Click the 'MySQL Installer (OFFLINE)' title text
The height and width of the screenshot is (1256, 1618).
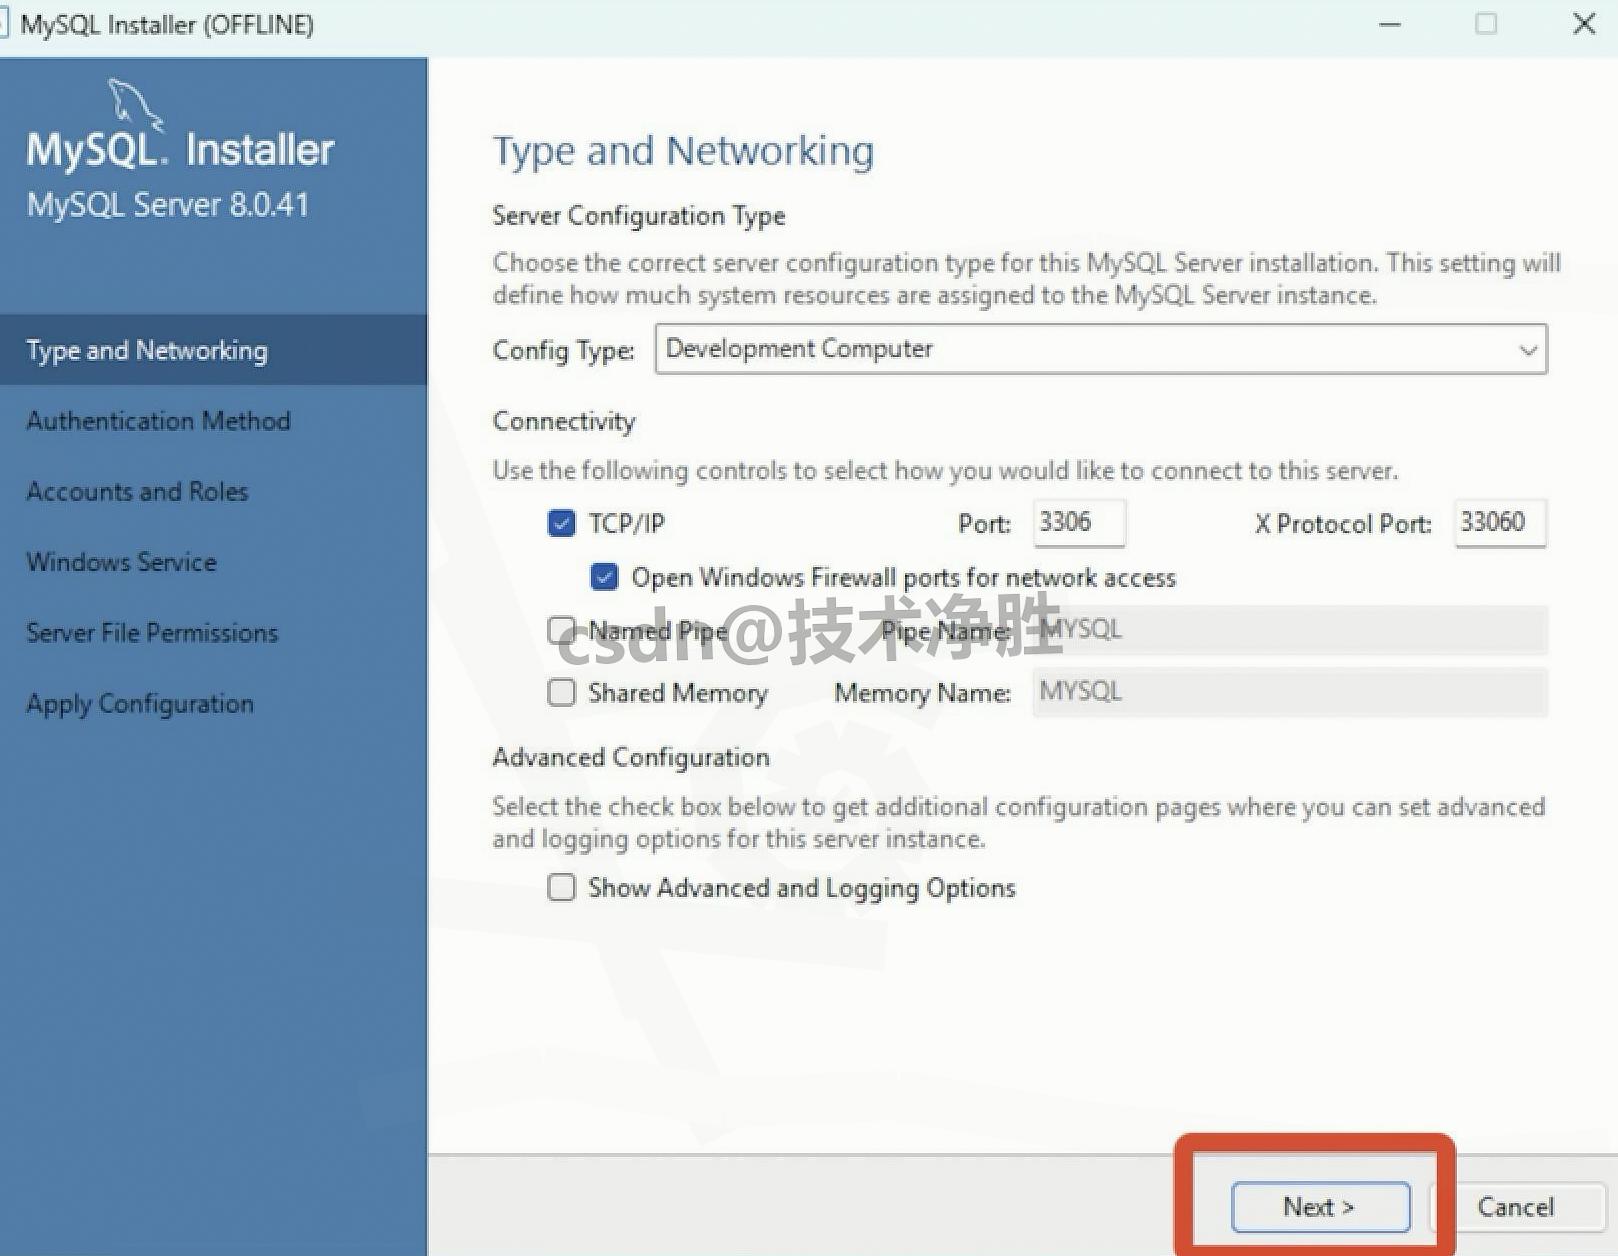(x=167, y=25)
